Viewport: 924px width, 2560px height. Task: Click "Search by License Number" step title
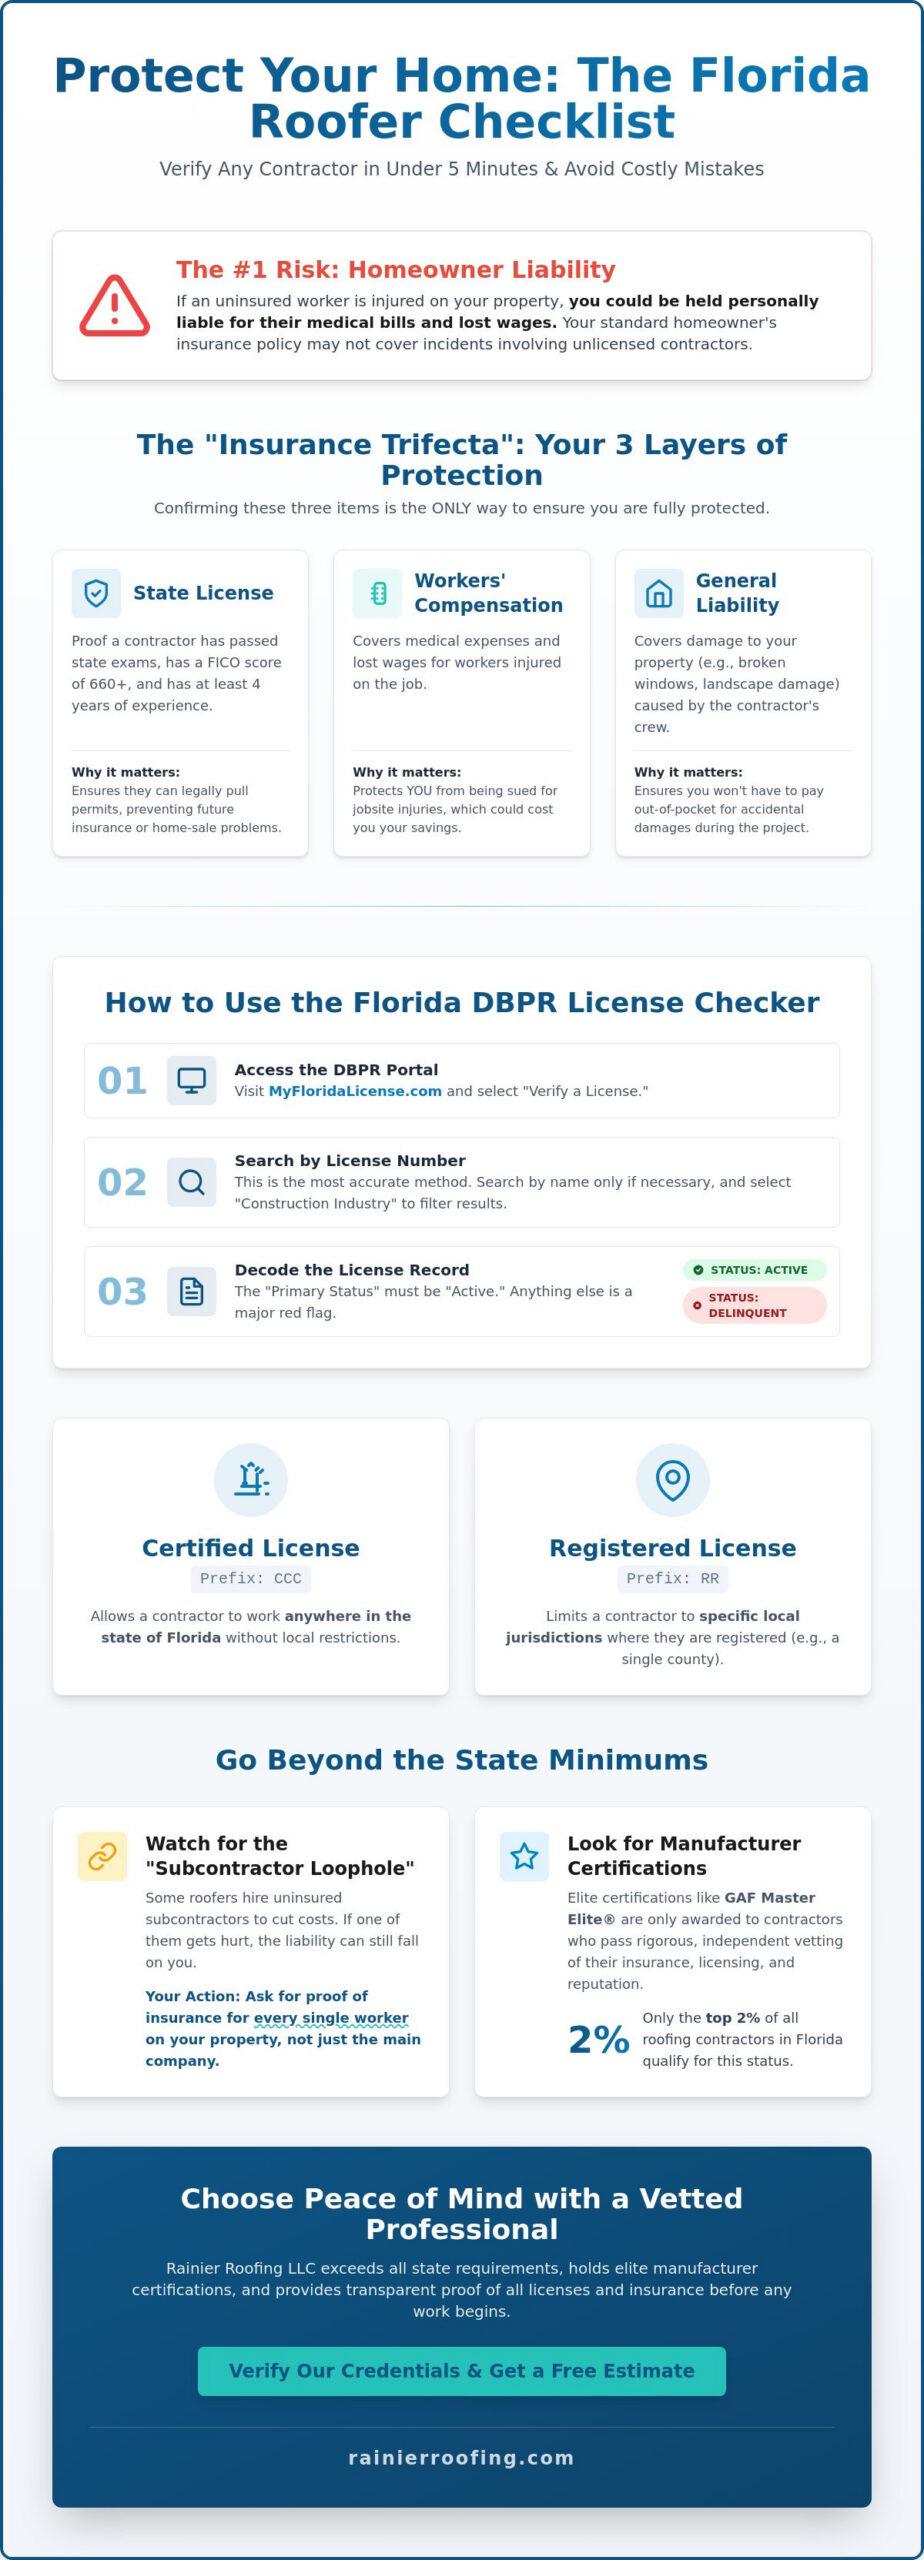point(350,1160)
